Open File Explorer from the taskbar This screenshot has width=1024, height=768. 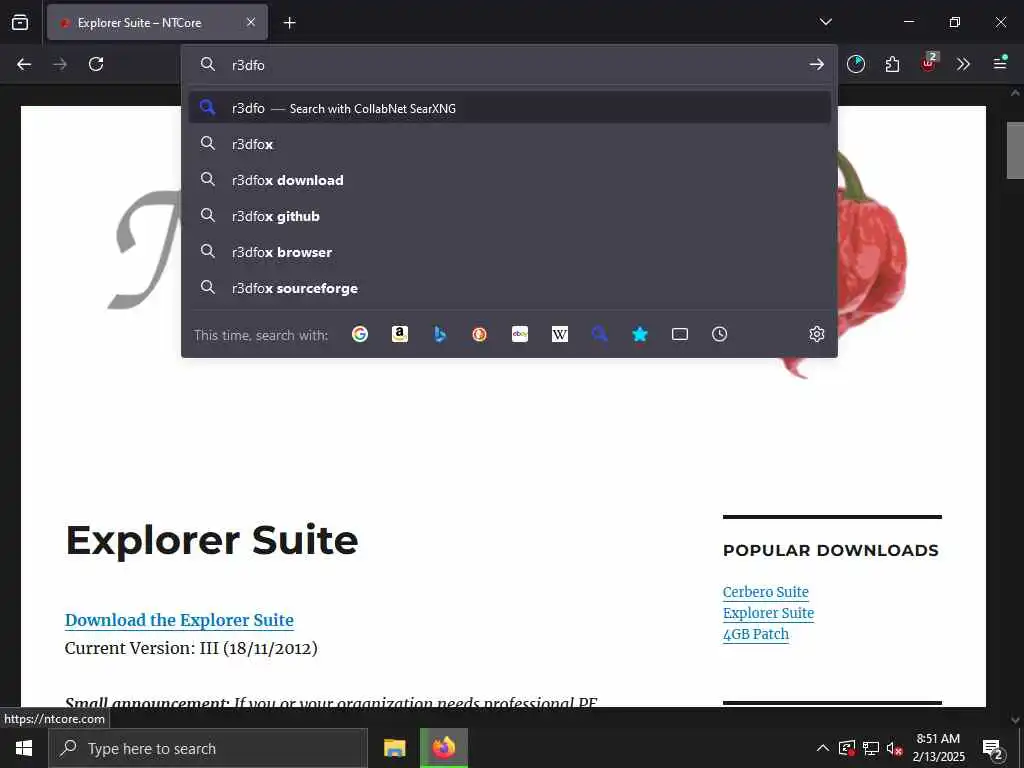point(394,748)
